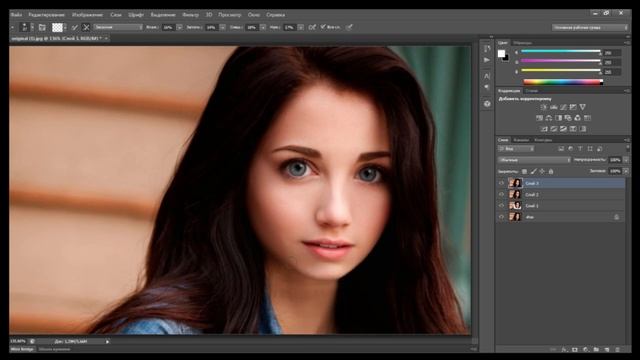
Task: Switch to the Стили tab
Action: [x=531, y=91]
